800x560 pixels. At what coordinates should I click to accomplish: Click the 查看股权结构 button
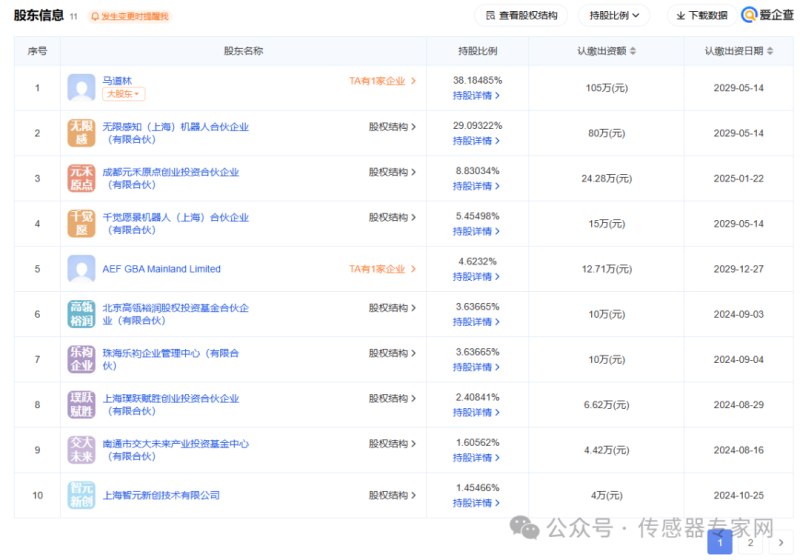[520, 16]
